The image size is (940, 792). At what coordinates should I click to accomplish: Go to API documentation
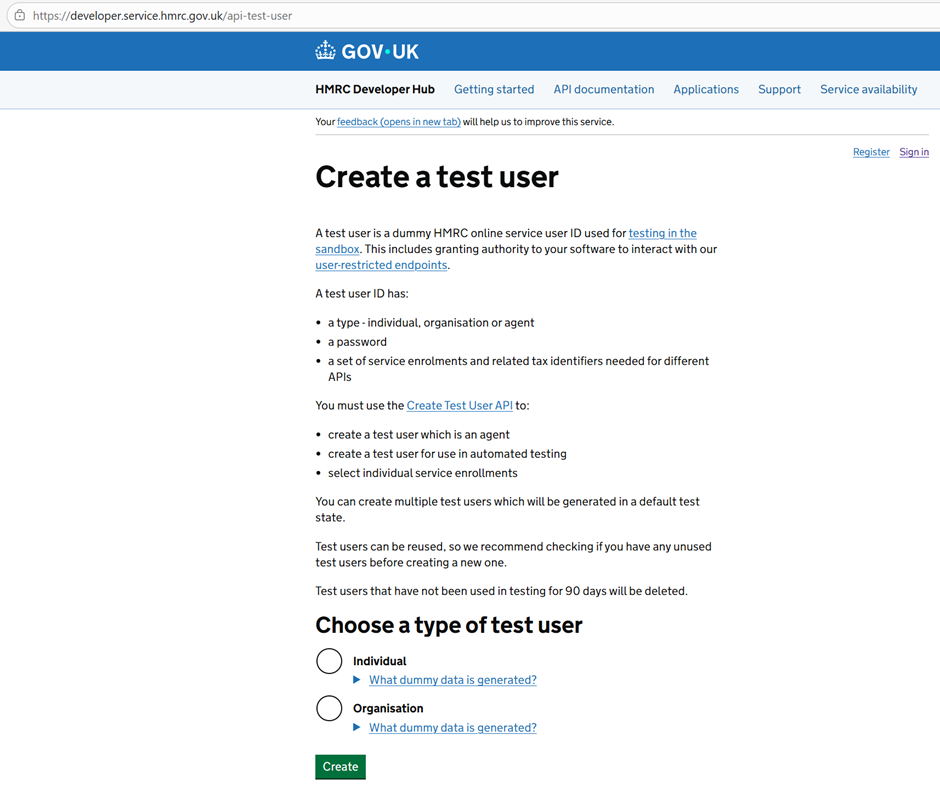604,89
